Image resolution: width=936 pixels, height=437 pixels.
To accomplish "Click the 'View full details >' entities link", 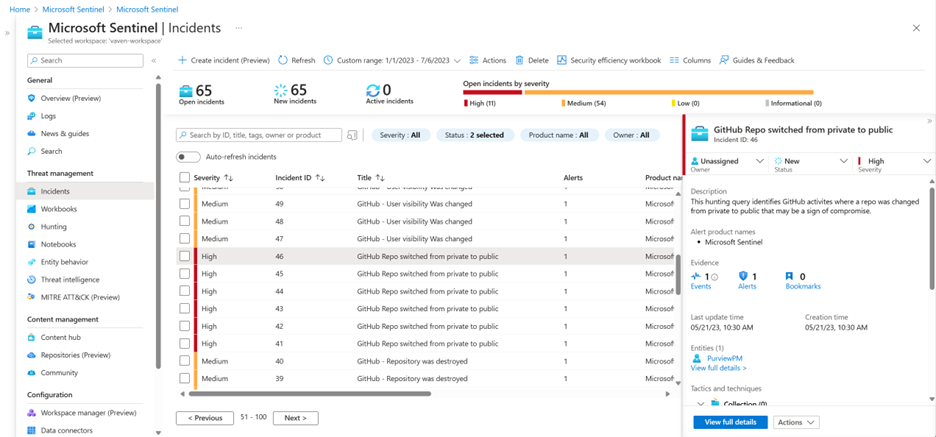I will pos(718,368).
